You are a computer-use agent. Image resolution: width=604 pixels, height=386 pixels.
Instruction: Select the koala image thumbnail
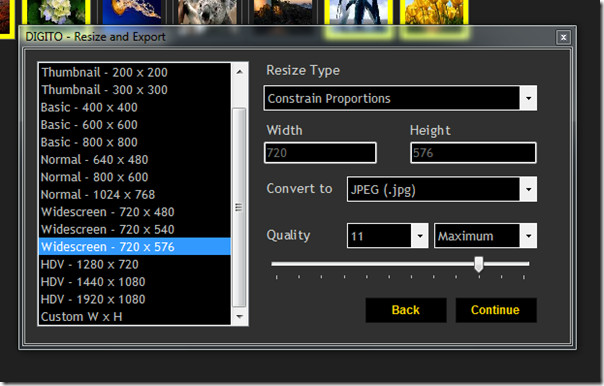208,12
